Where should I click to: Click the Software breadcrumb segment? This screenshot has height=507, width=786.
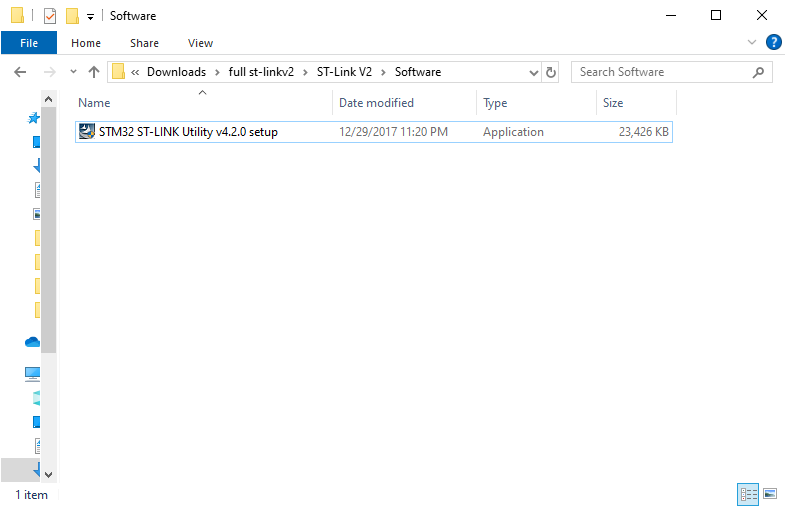coord(418,72)
